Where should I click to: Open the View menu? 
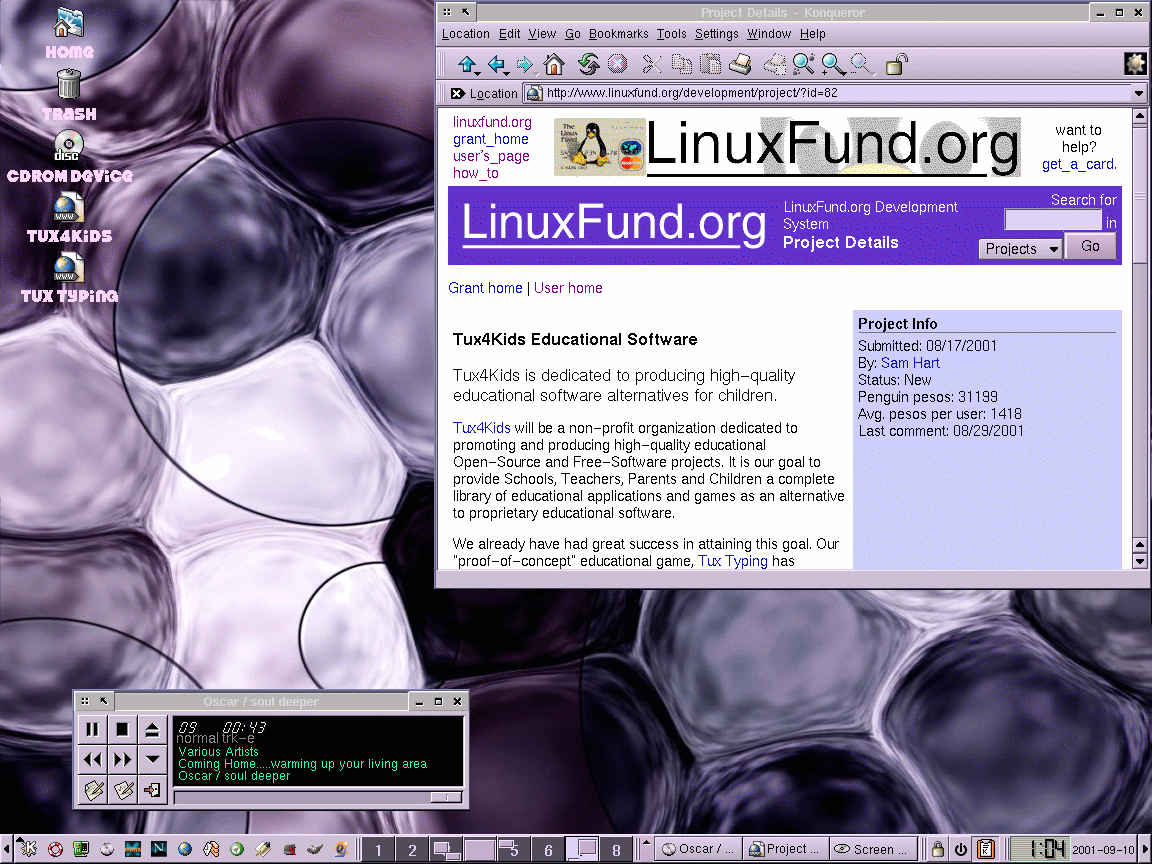click(x=542, y=34)
